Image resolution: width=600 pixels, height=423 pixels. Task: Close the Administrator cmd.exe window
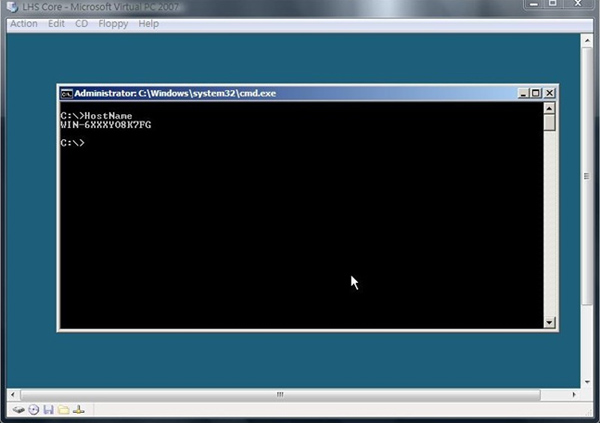pos(549,93)
